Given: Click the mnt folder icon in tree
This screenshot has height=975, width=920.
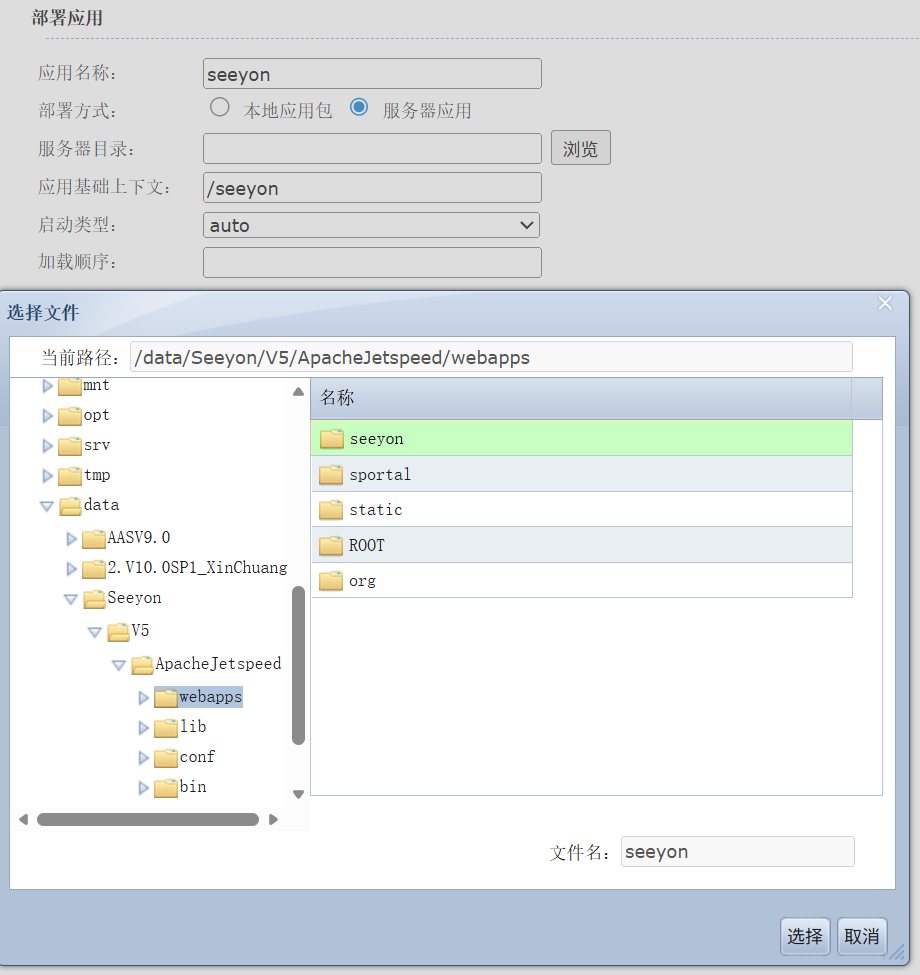Looking at the screenshot, I should click(x=70, y=386).
